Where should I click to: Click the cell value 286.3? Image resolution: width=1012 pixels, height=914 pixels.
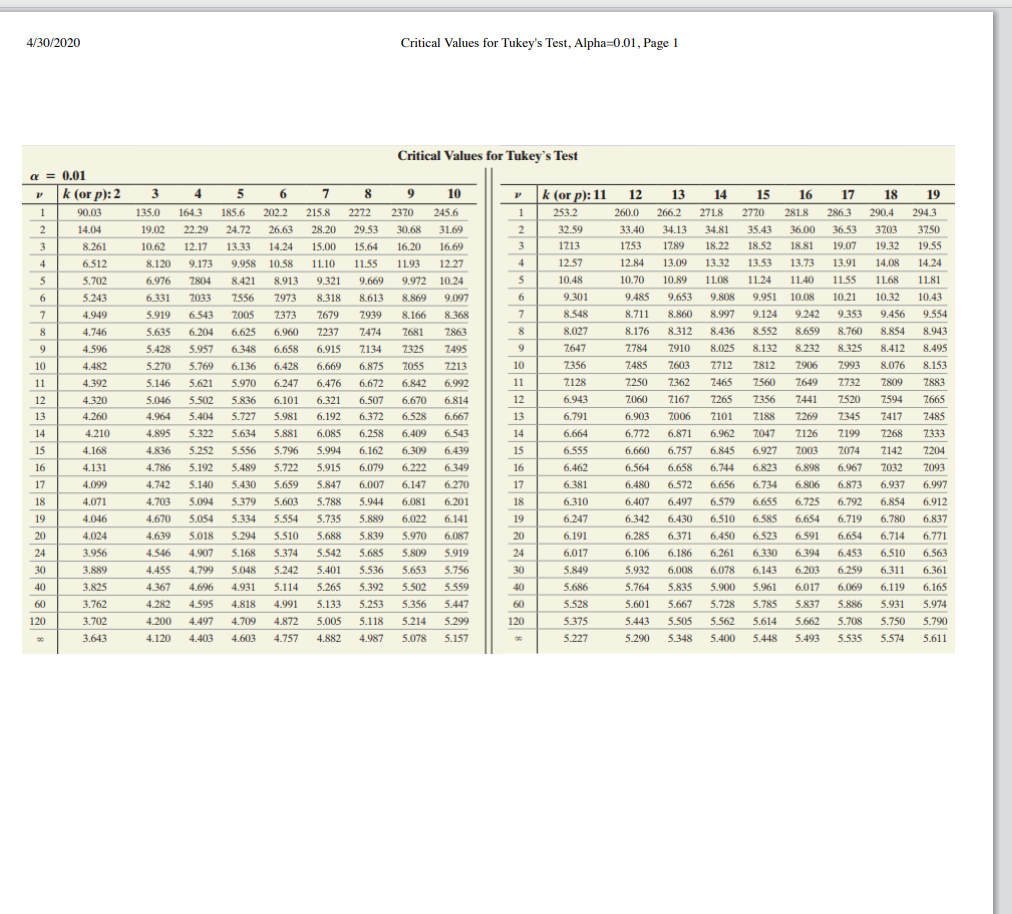839,212
